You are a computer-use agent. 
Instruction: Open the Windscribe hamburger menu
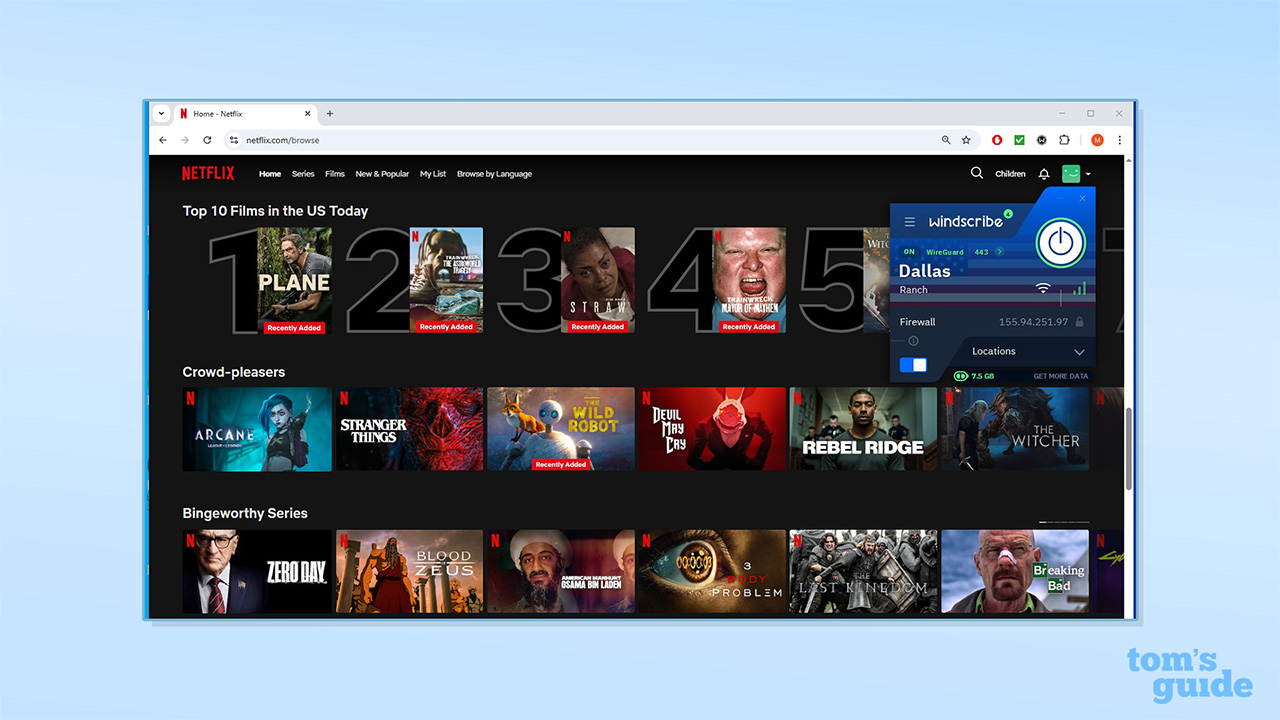click(909, 222)
